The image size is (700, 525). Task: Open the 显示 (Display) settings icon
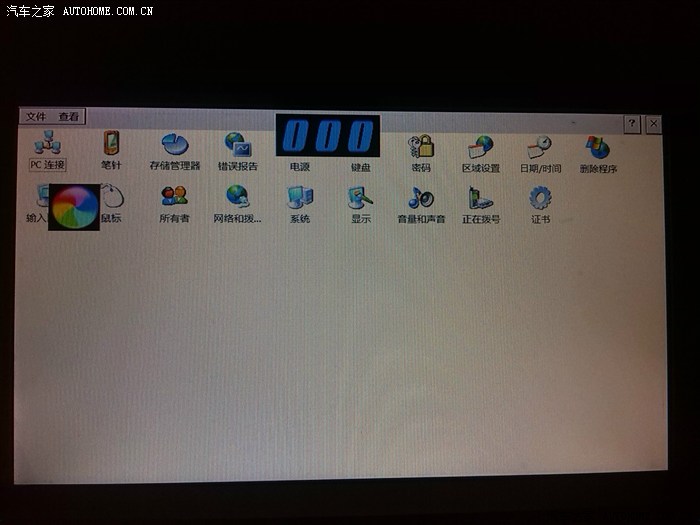[x=361, y=198]
